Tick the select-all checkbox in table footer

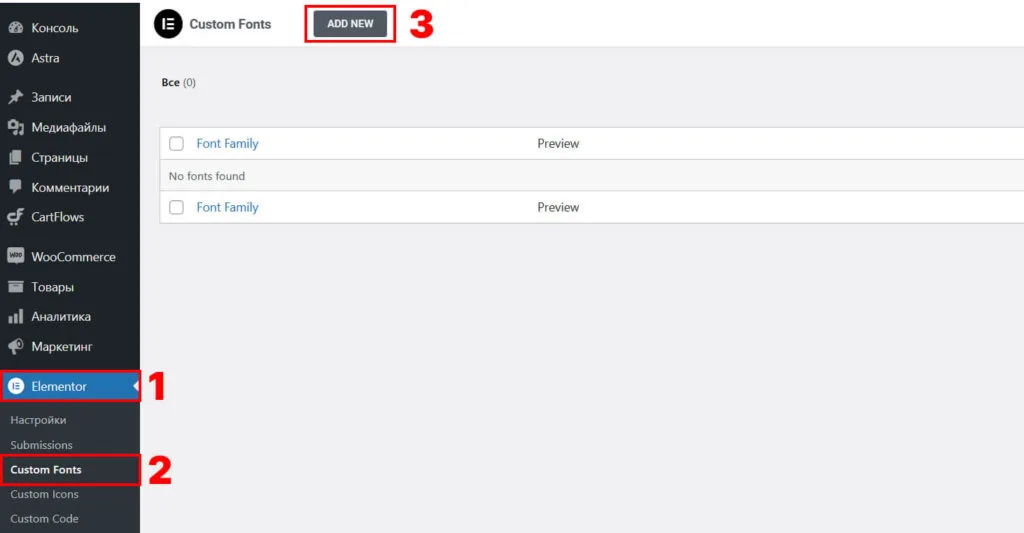coord(176,207)
